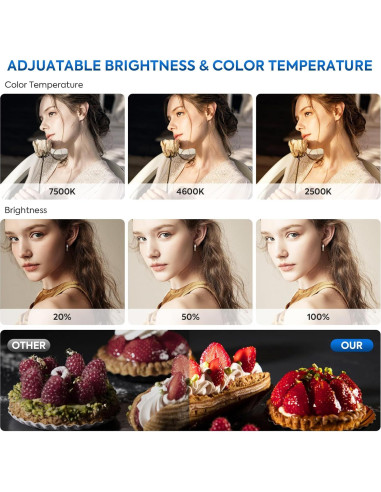
Task: Select the 50% brightness portrait
Action: [190, 272]
